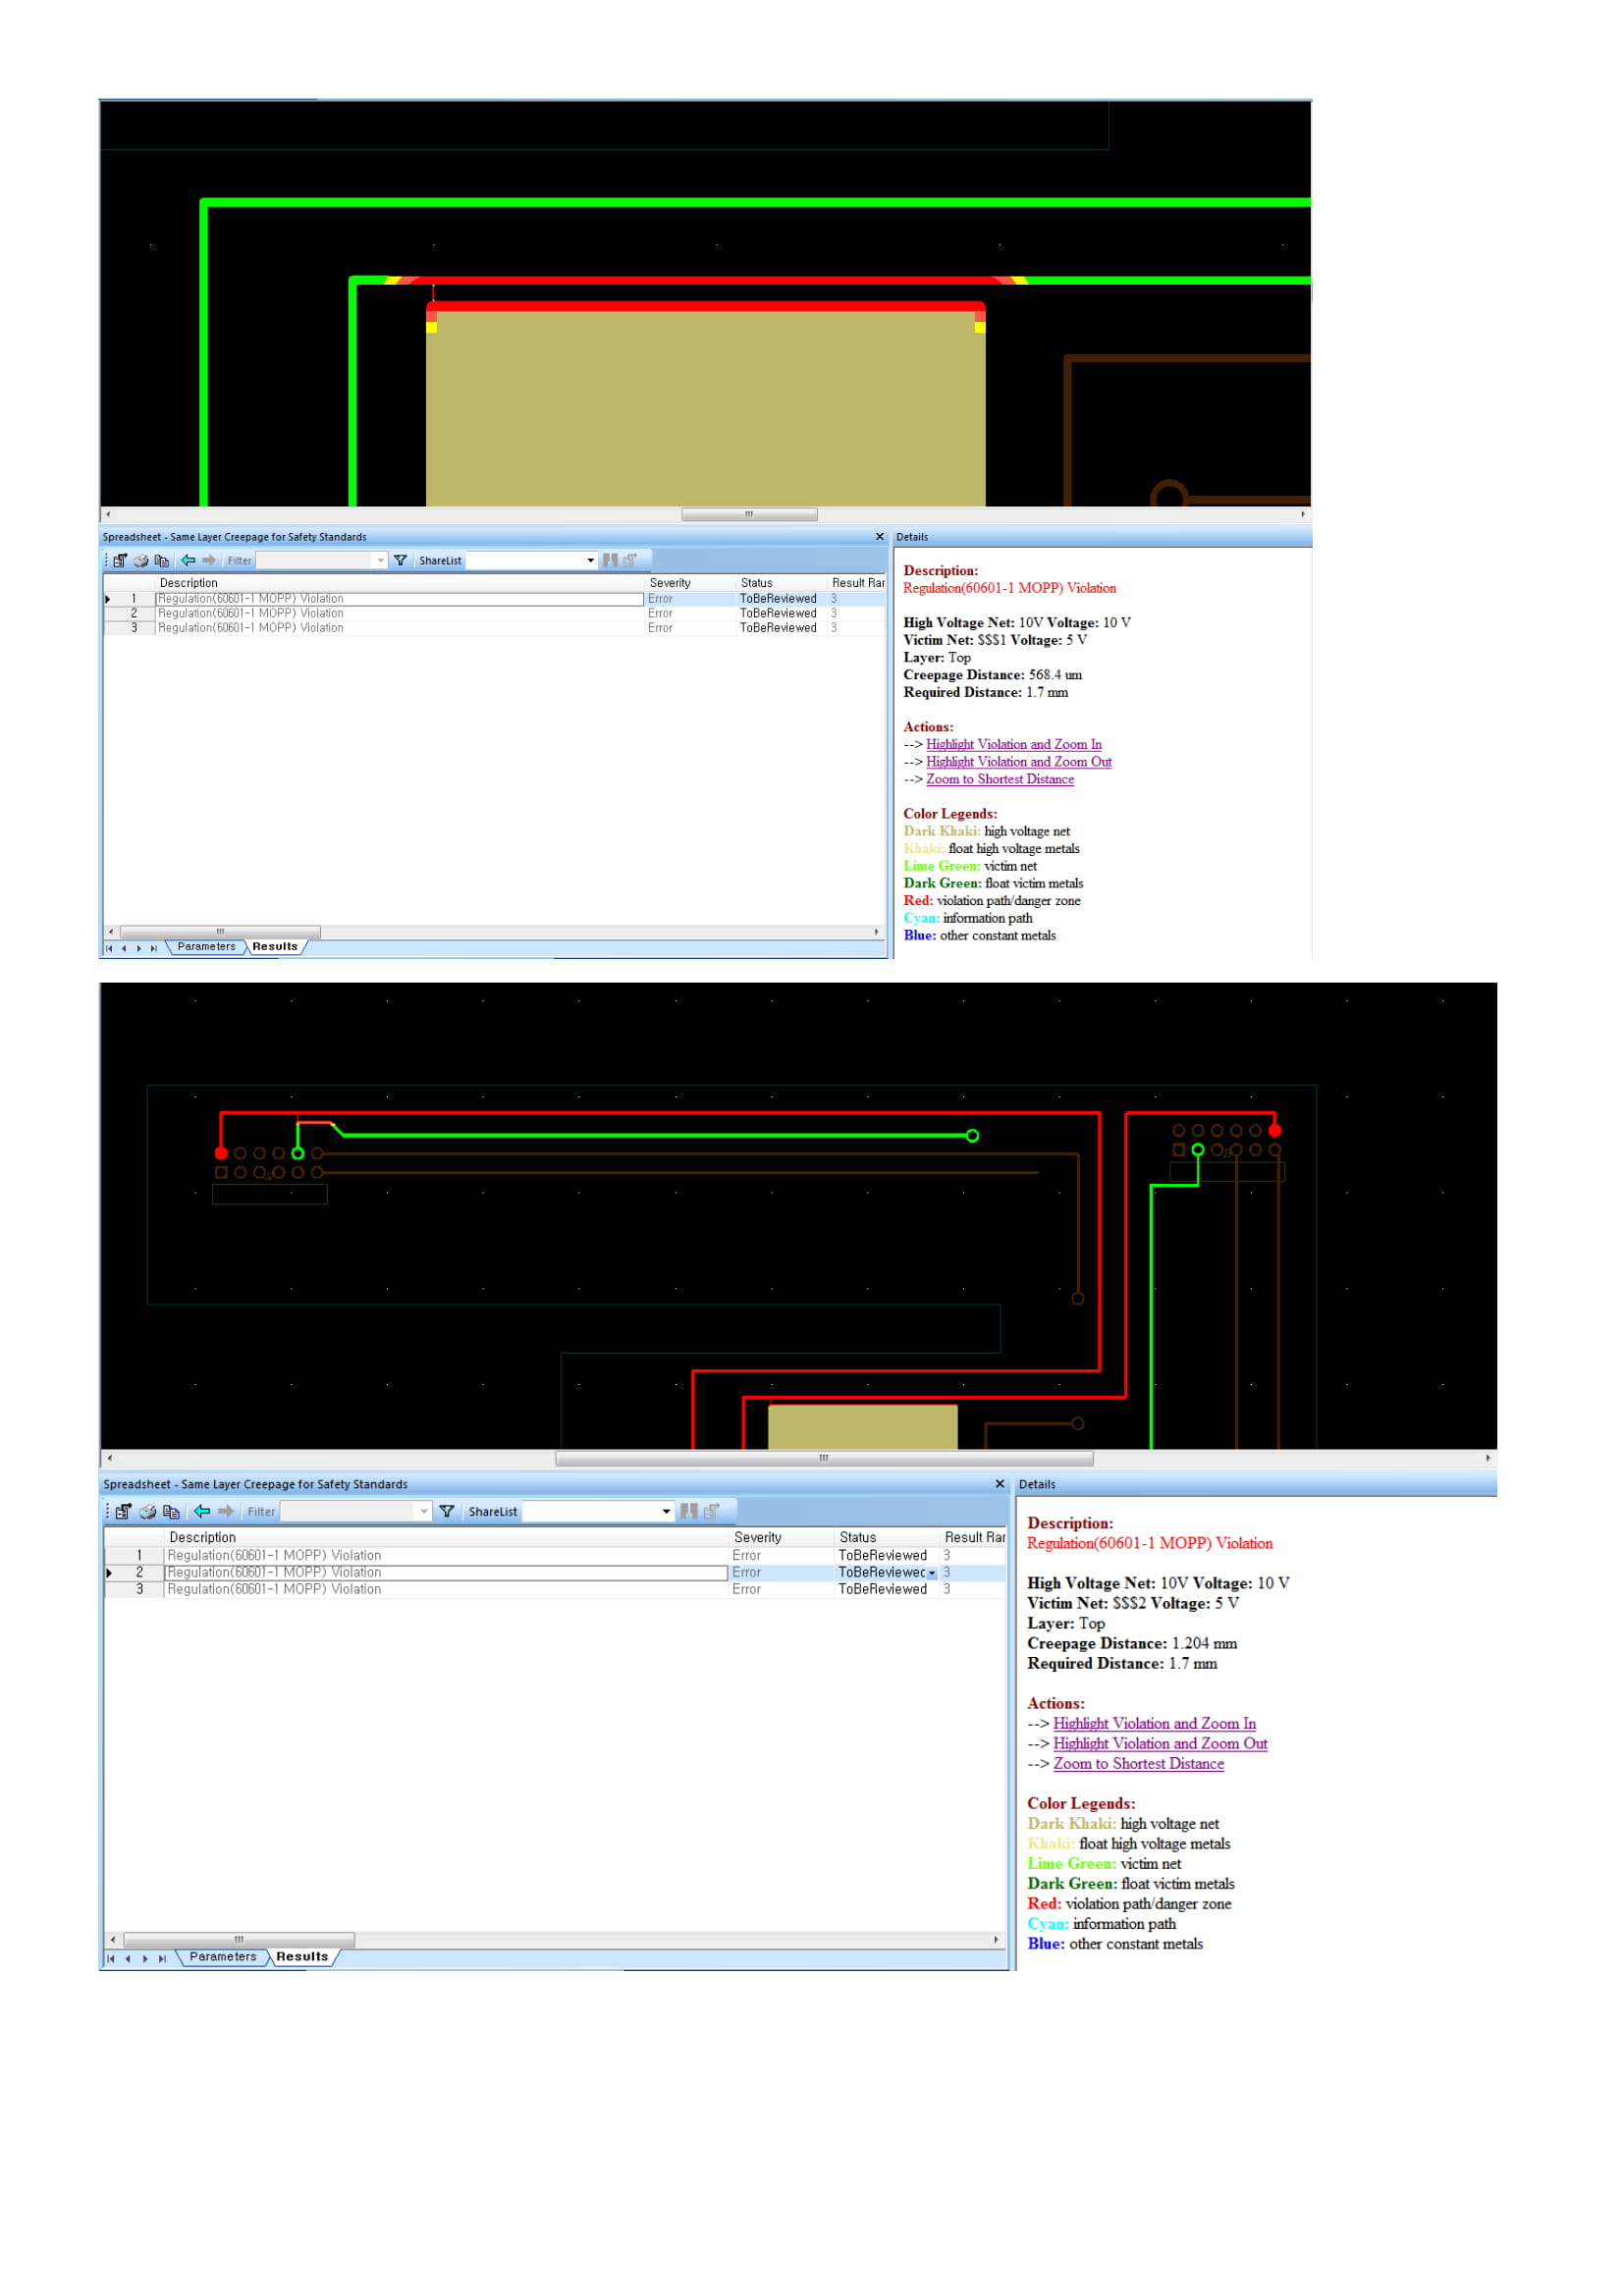Click the copy icon in the lower spreadsheet toolbar
Screen dimensions: 1623x2296
click(171, 1511)
